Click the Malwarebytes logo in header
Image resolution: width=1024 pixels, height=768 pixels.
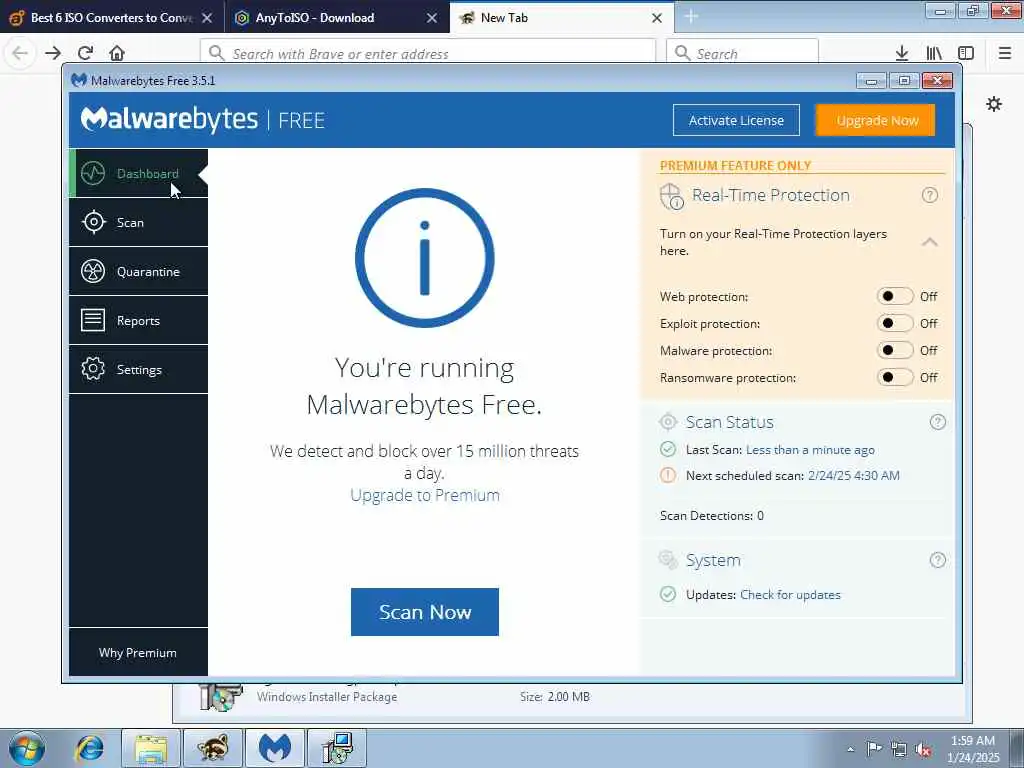(x=169, y=120)
